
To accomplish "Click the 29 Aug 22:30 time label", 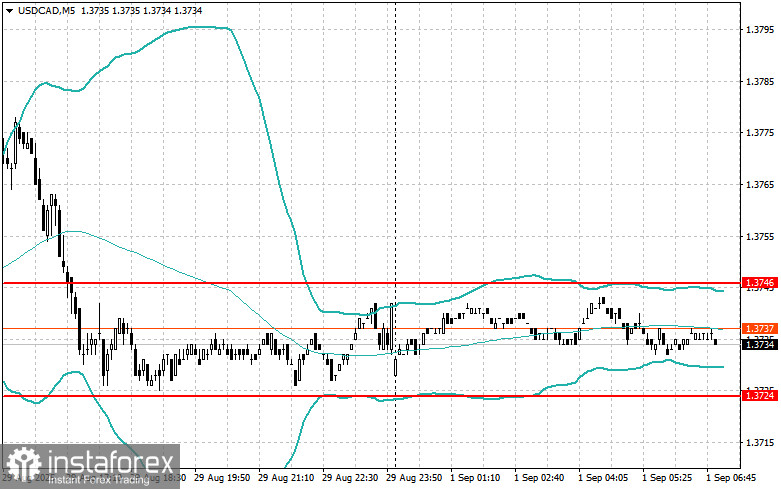I will (x=350, y=478).
